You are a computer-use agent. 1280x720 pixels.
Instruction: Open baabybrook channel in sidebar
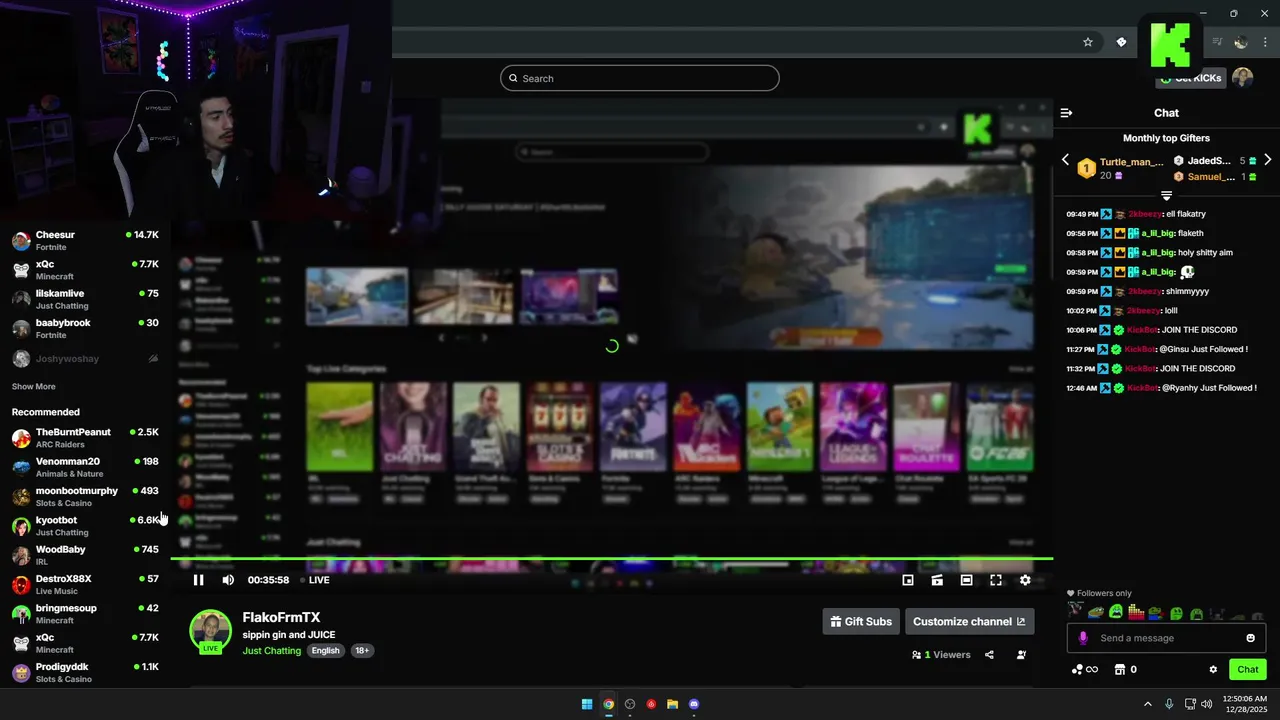click(x=85, y=329)
